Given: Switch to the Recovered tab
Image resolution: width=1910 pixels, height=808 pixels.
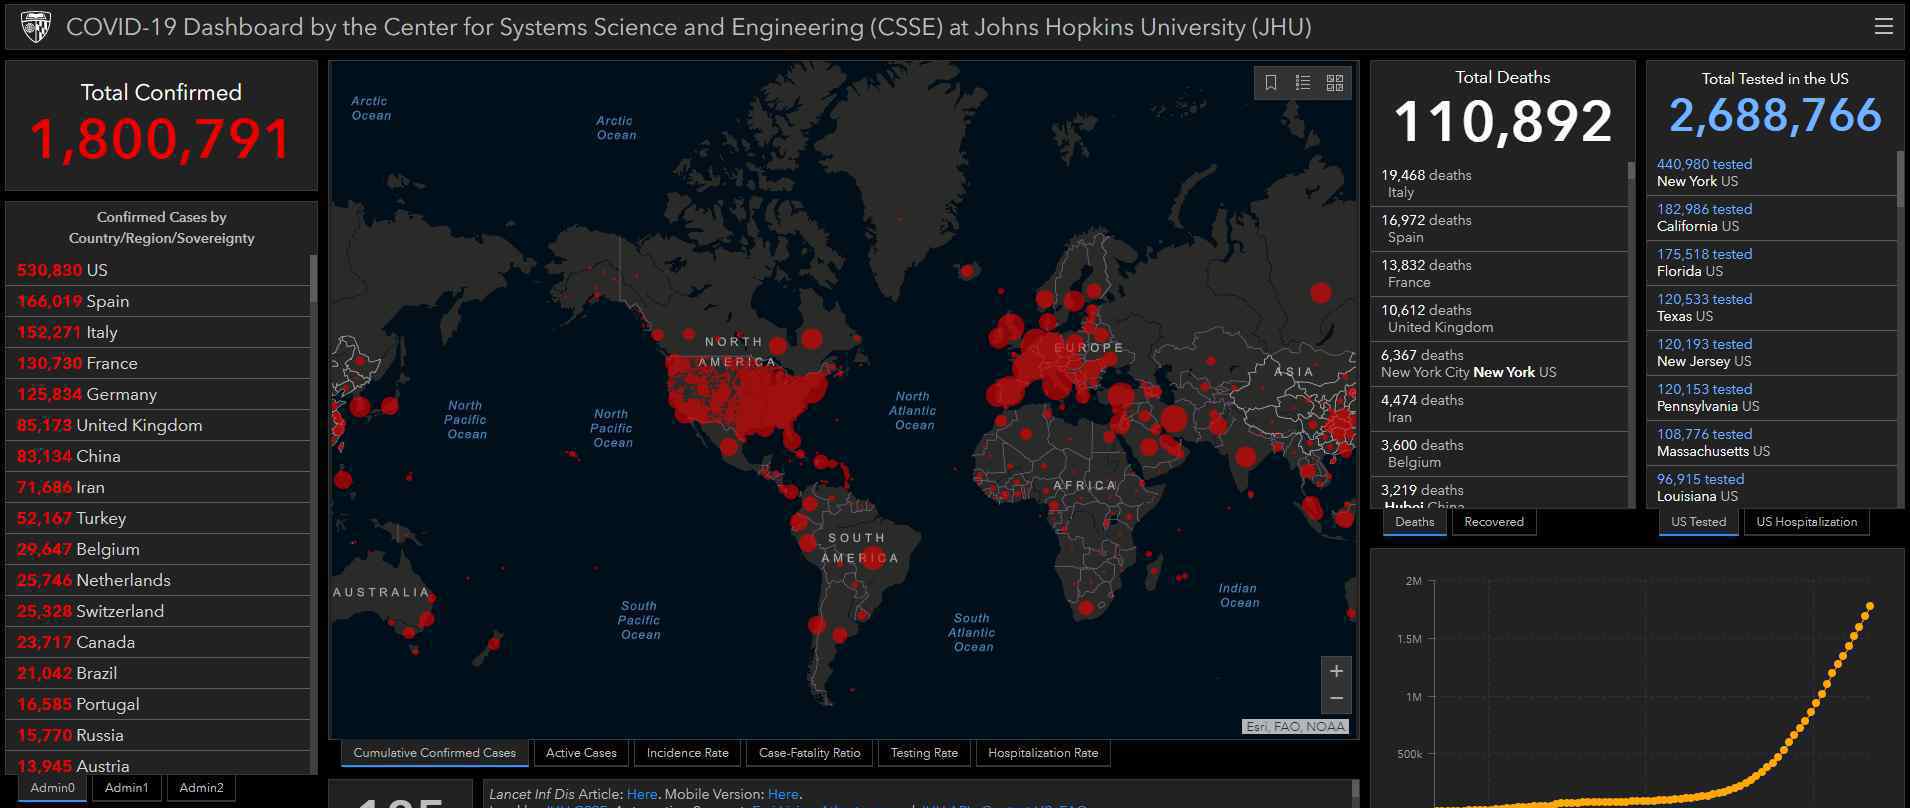Looking at the screenshot, I should (x=1494, y=522).
